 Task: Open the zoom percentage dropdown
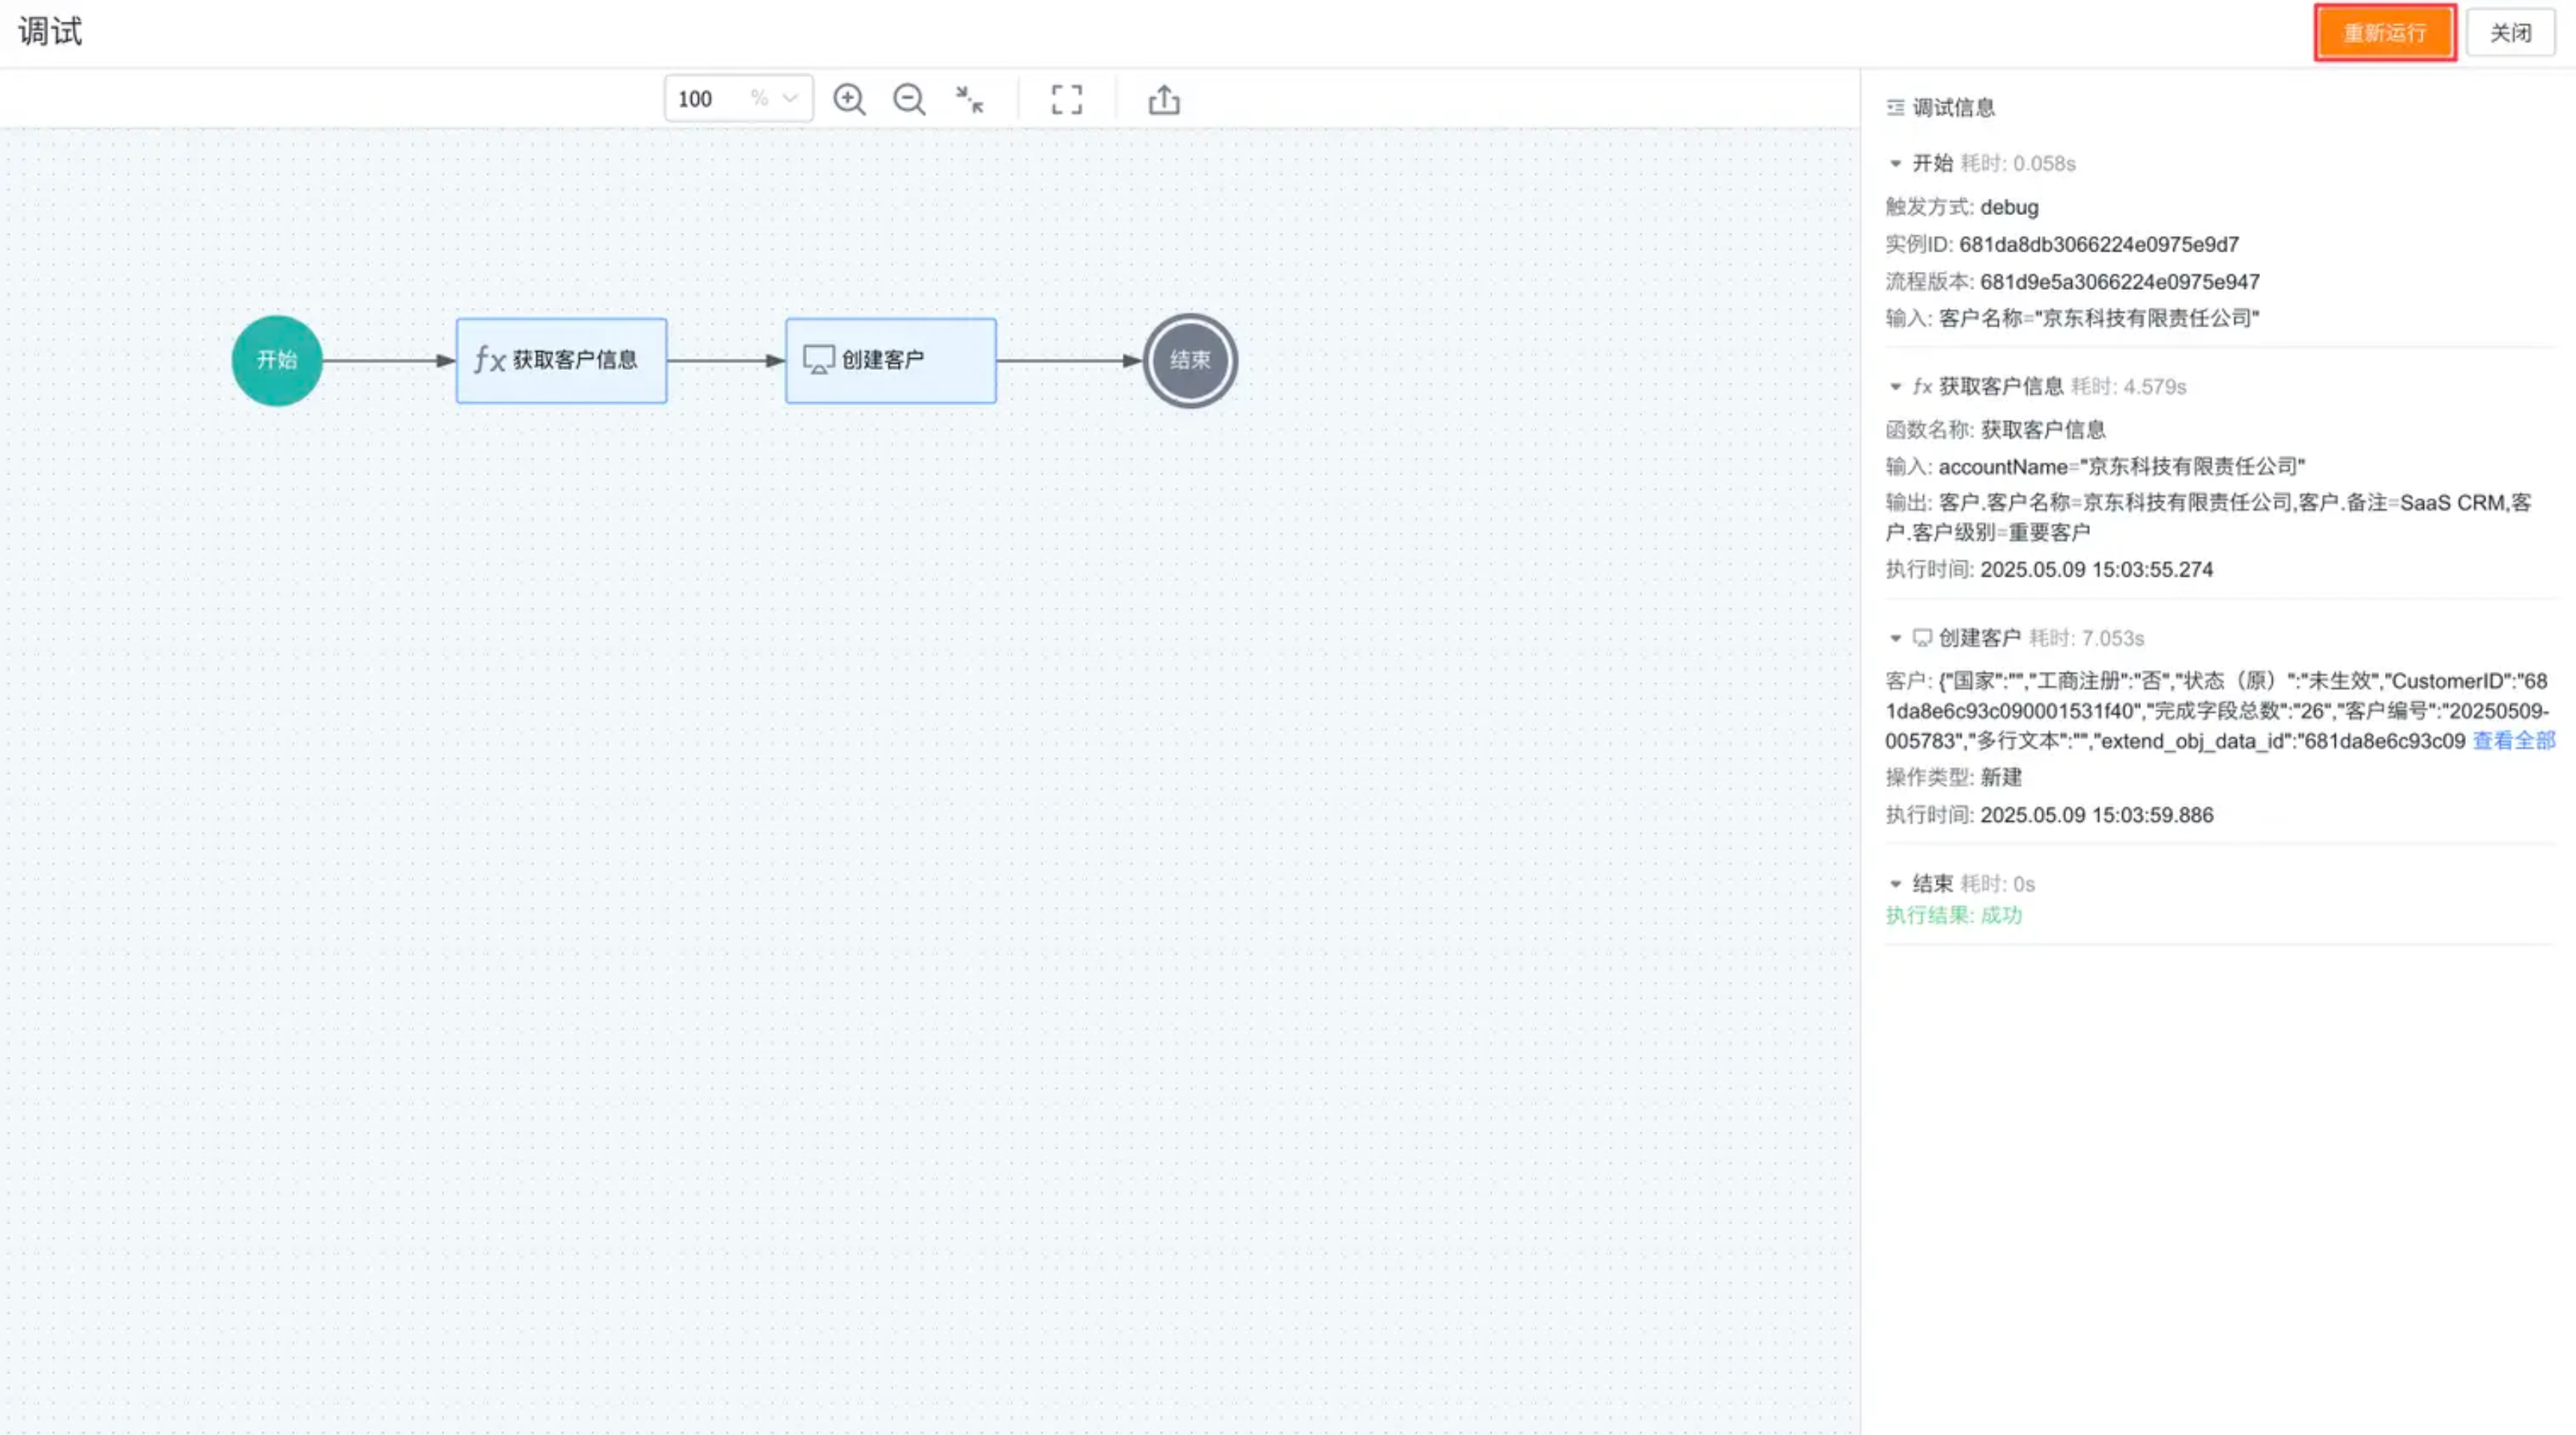point(790,98)
